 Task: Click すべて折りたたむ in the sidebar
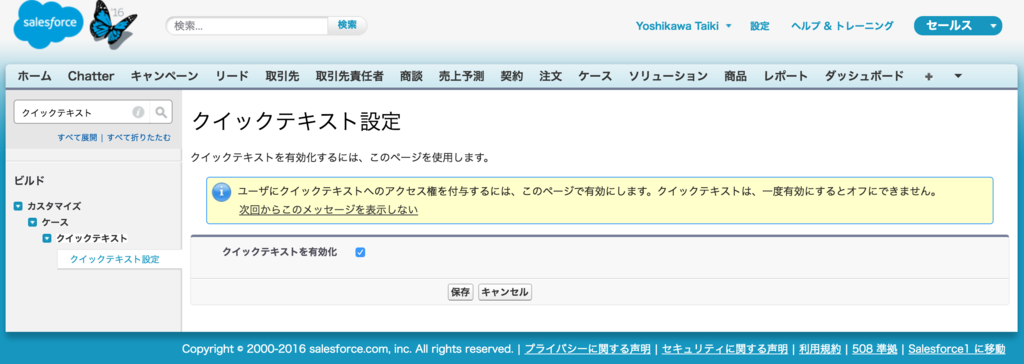point(139,138)
